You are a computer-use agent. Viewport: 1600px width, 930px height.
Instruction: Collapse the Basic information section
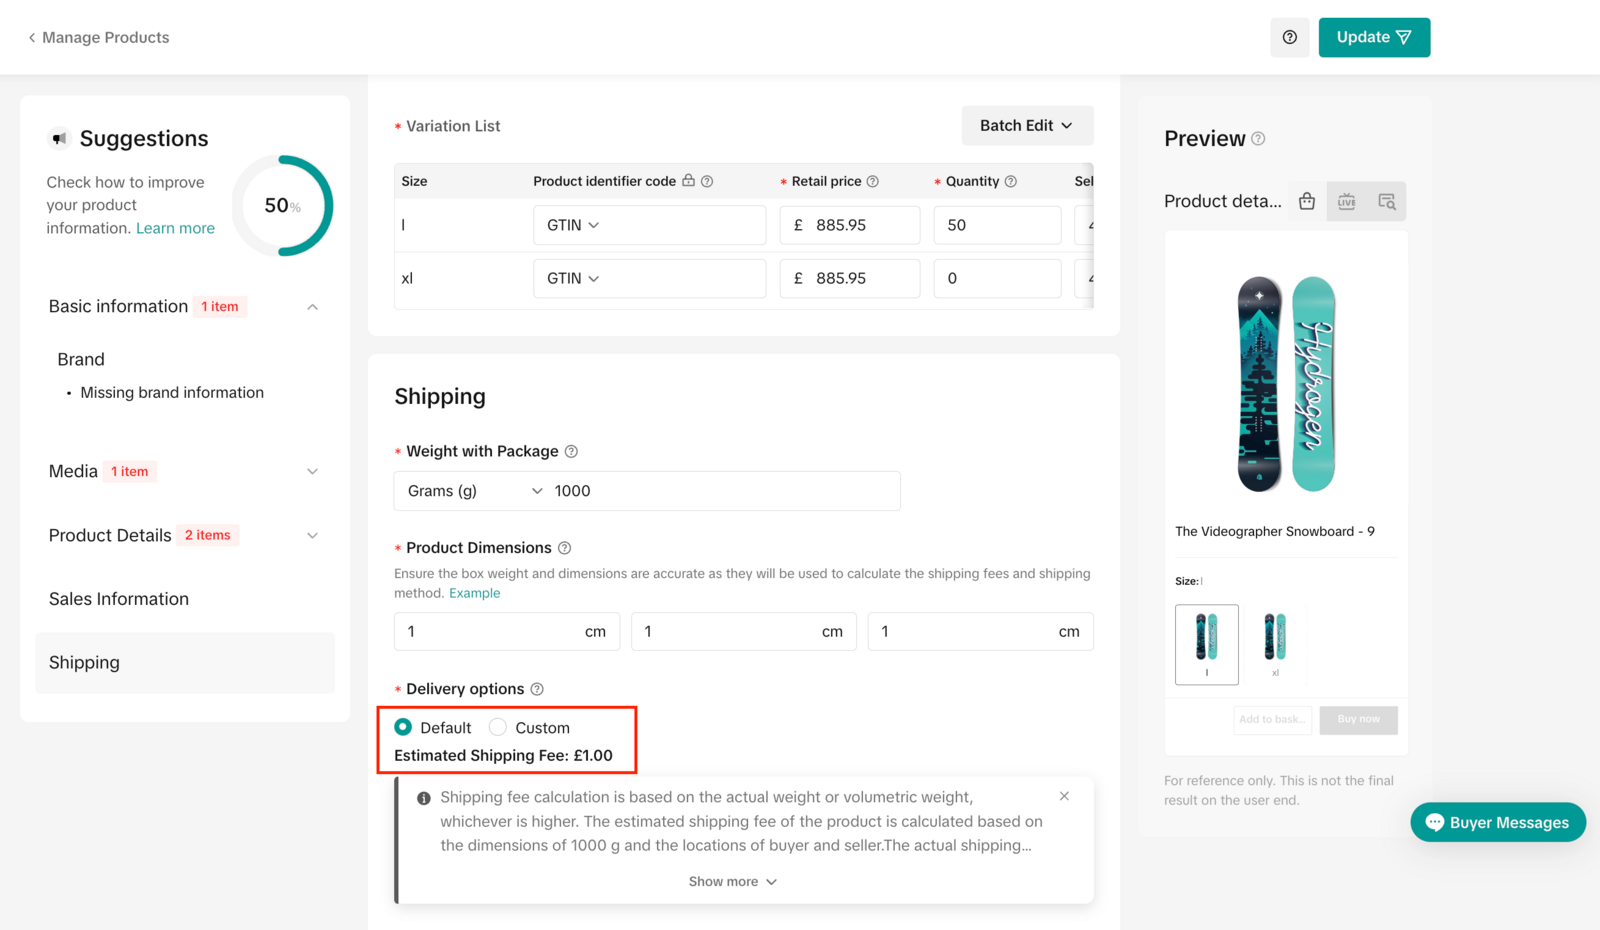click(x=312, y=307)
